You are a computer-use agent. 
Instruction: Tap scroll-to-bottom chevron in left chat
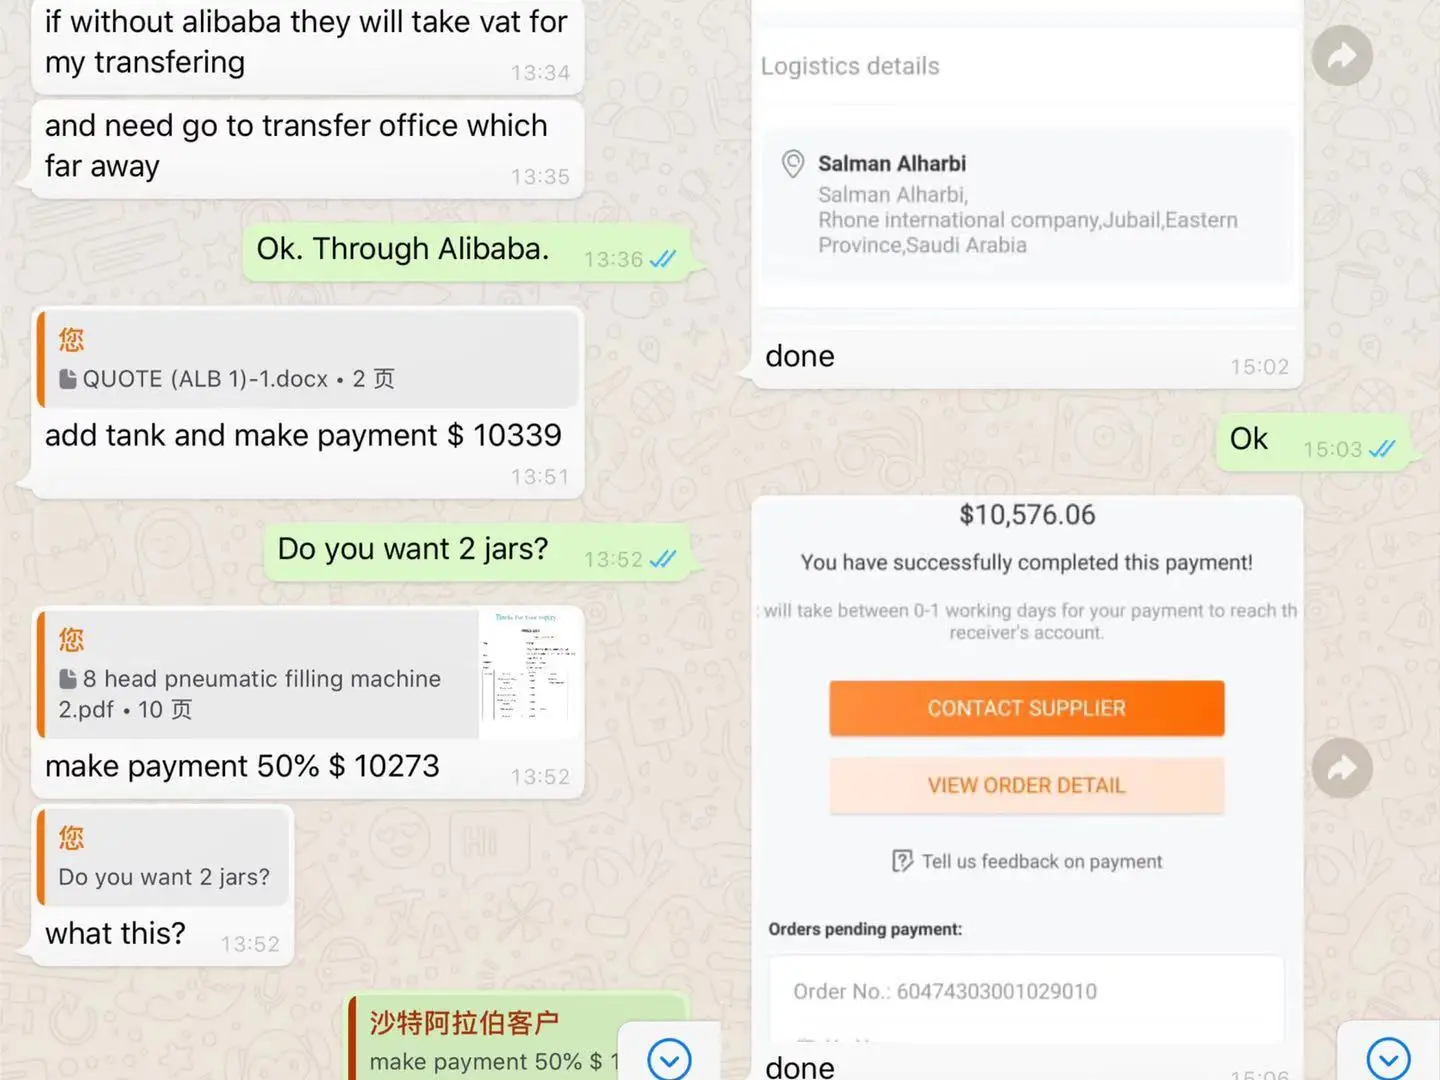(x=669, y=1058)
